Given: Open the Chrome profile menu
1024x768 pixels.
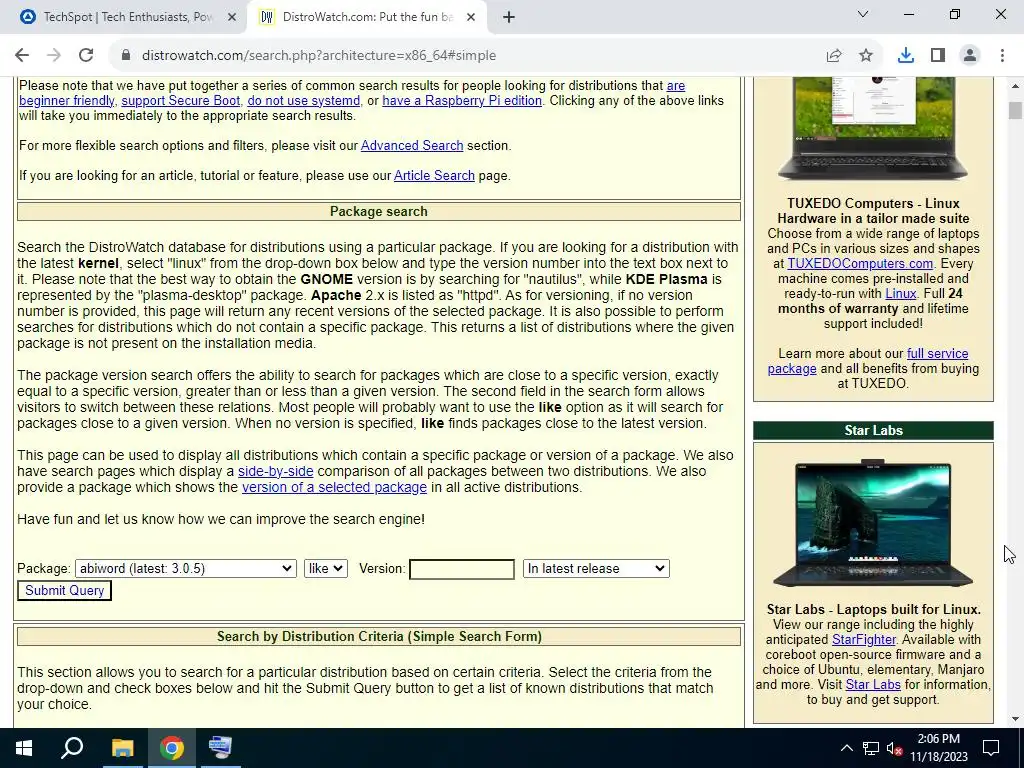Looking at the screenshot, I should tap(970, 56).
